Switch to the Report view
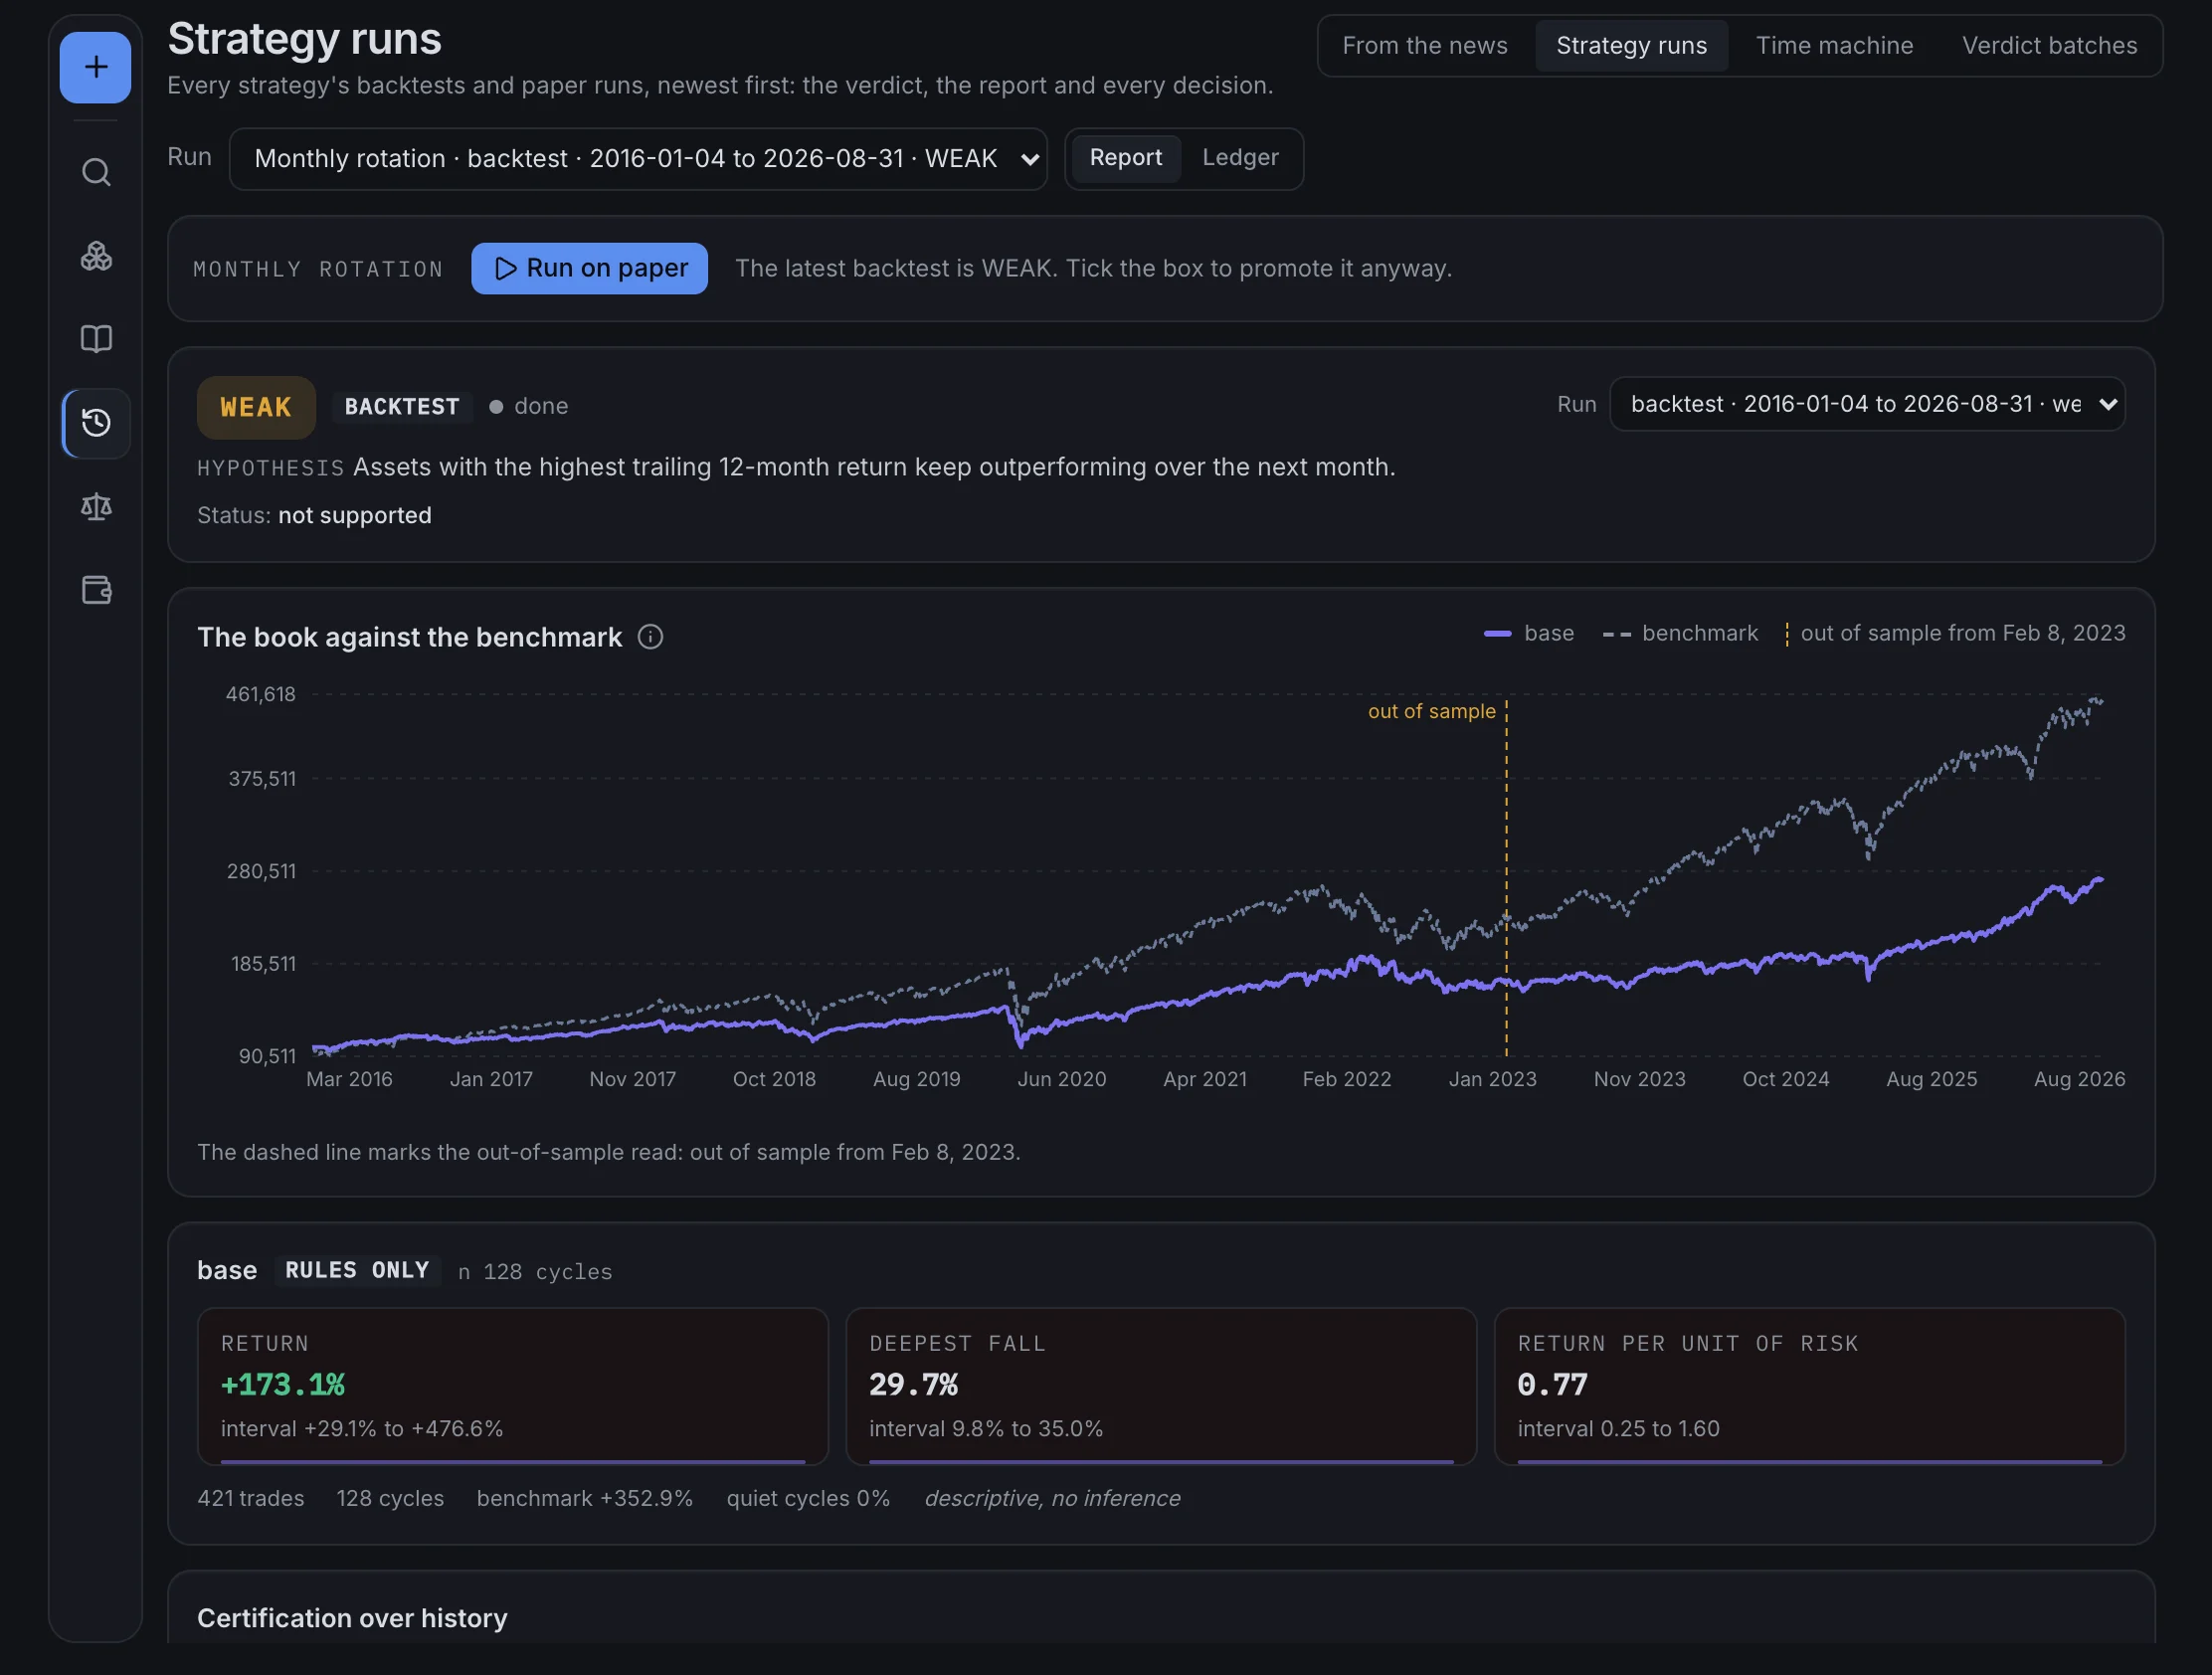This screenshot has width=2212, height=1675. pos(1125,158)
